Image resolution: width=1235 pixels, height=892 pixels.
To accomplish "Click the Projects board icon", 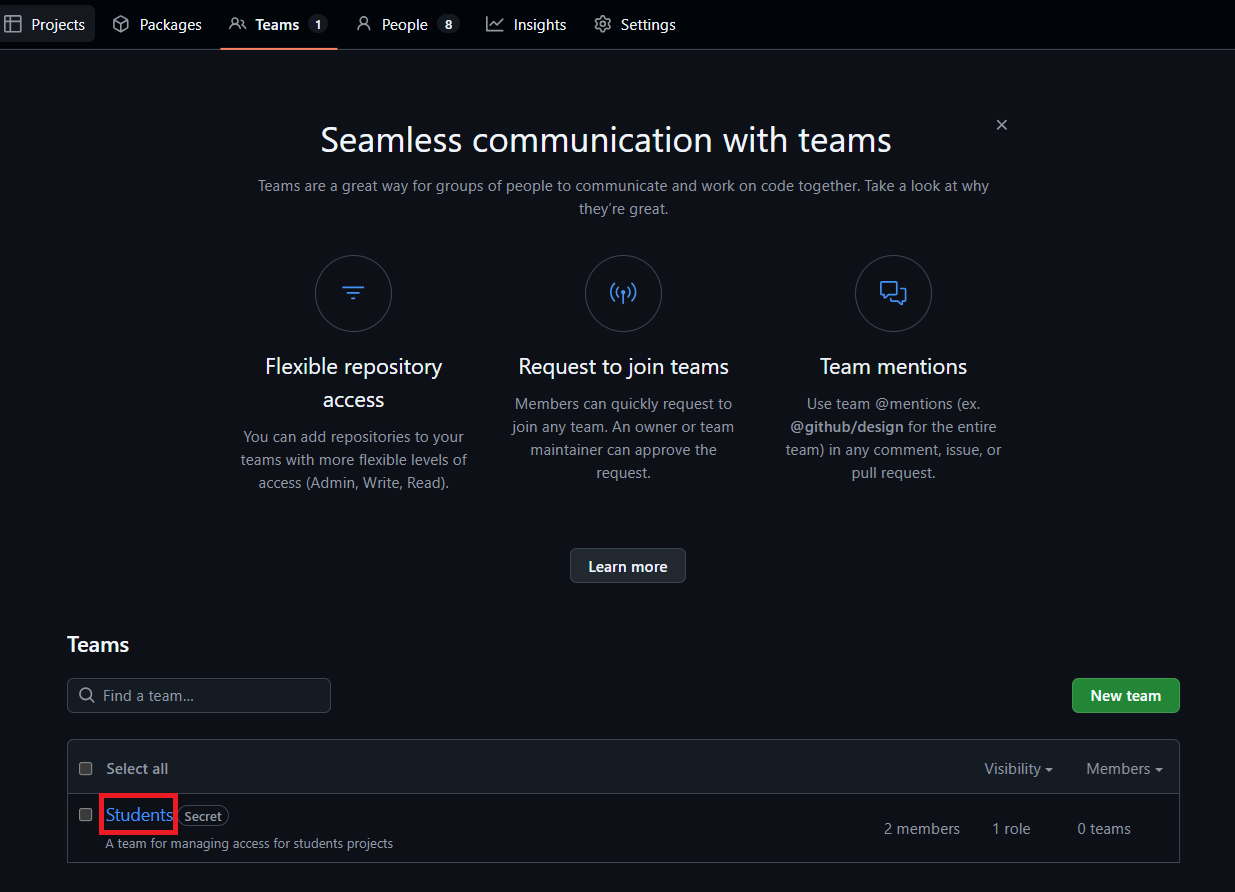I will [14, 23].
